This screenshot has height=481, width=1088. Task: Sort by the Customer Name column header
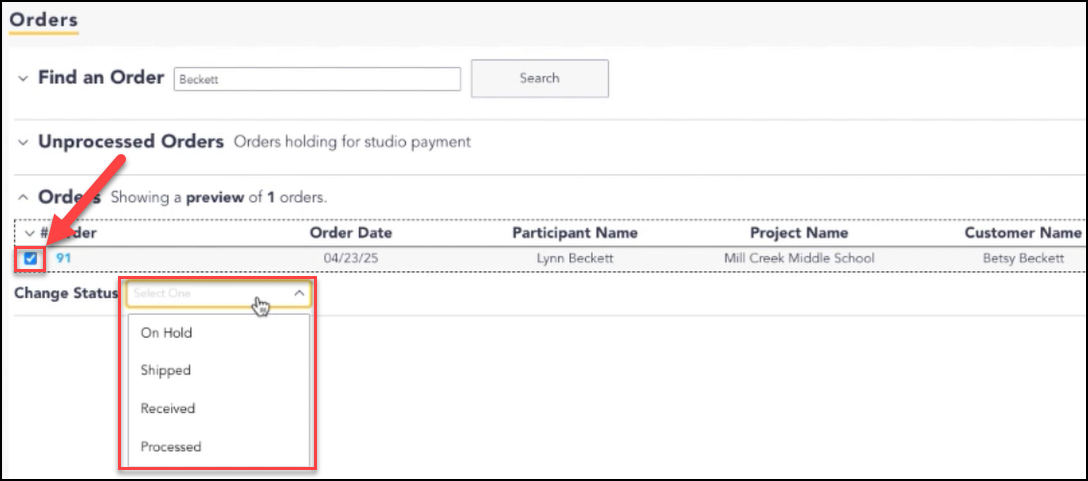tap(1023, 233)
